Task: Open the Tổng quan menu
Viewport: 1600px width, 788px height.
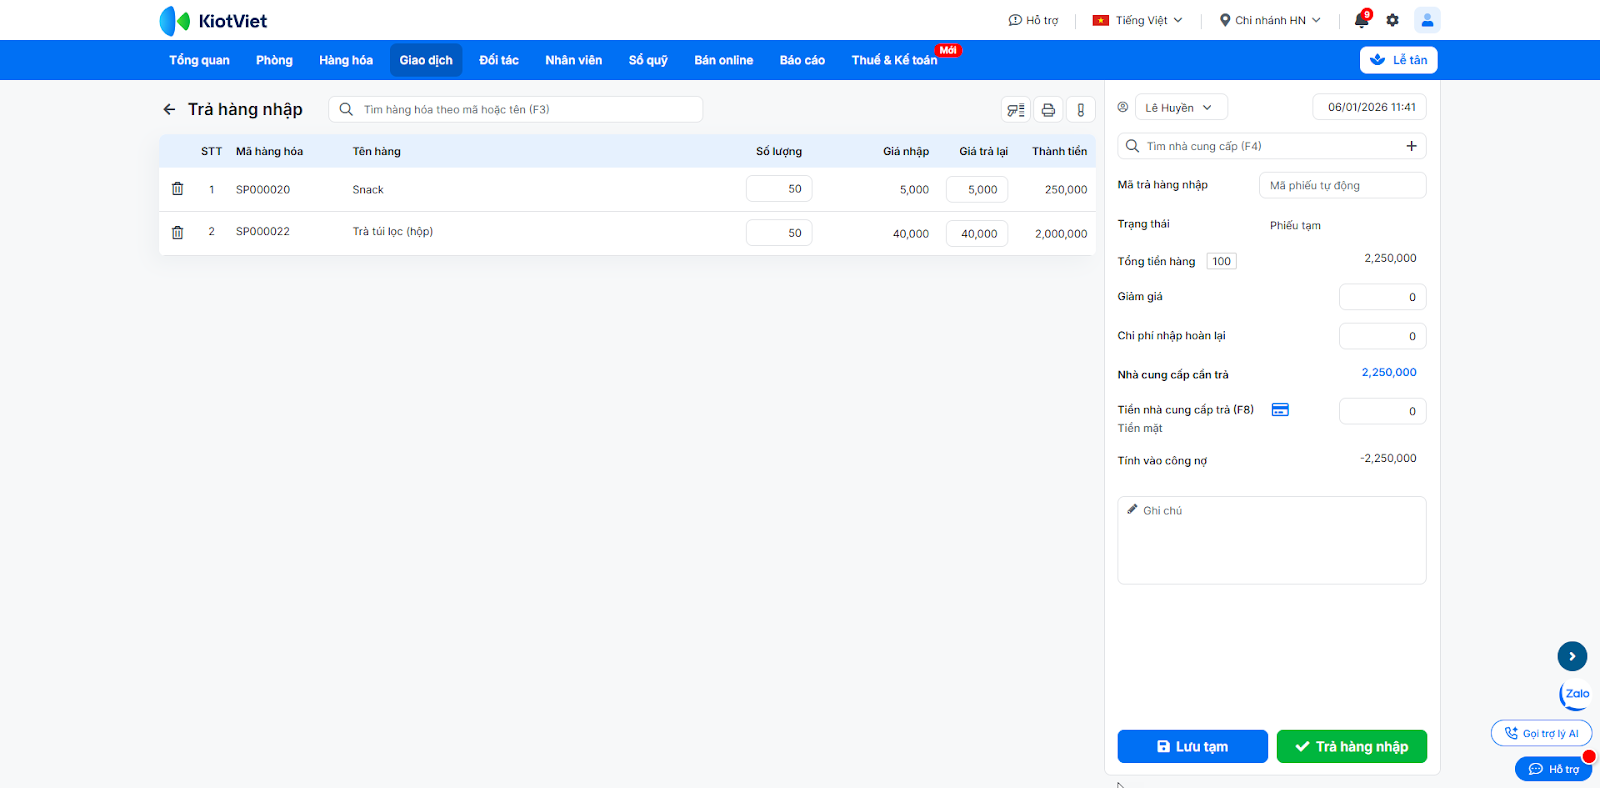Action: point(199,60)
